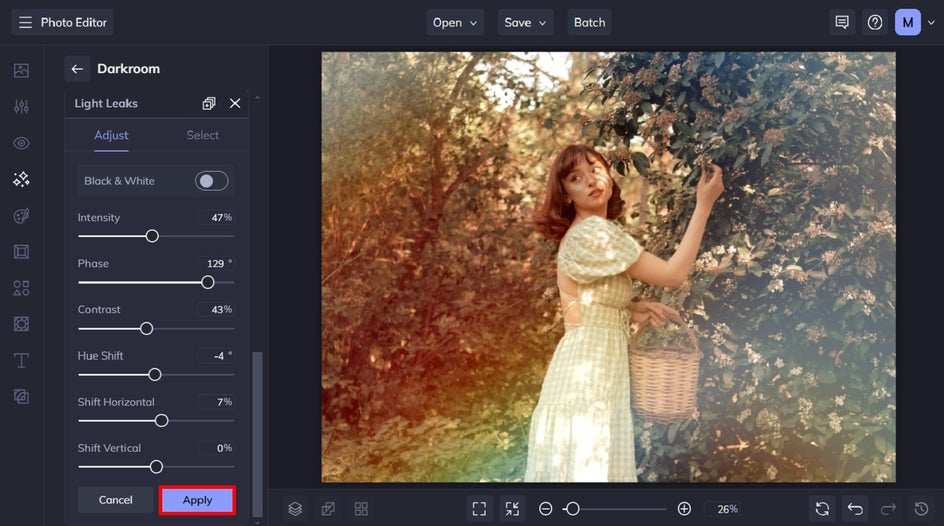Open the Layers panel icon
Viewport: 944px width, 526px height.
pyautogui.click(x=295, y=509)
